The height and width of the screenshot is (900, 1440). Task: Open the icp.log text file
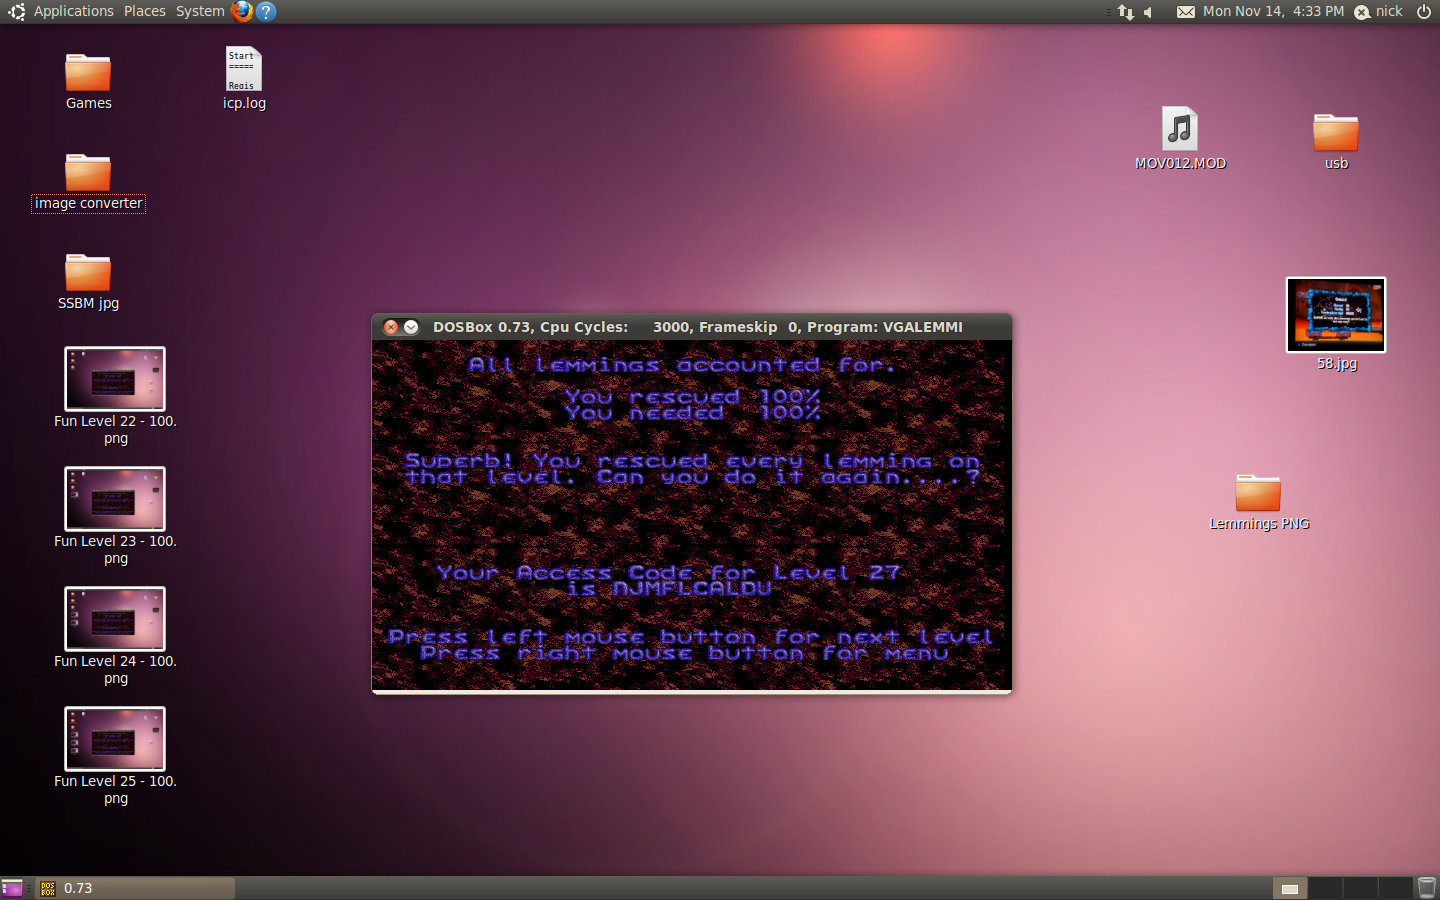tap(243, 70)
